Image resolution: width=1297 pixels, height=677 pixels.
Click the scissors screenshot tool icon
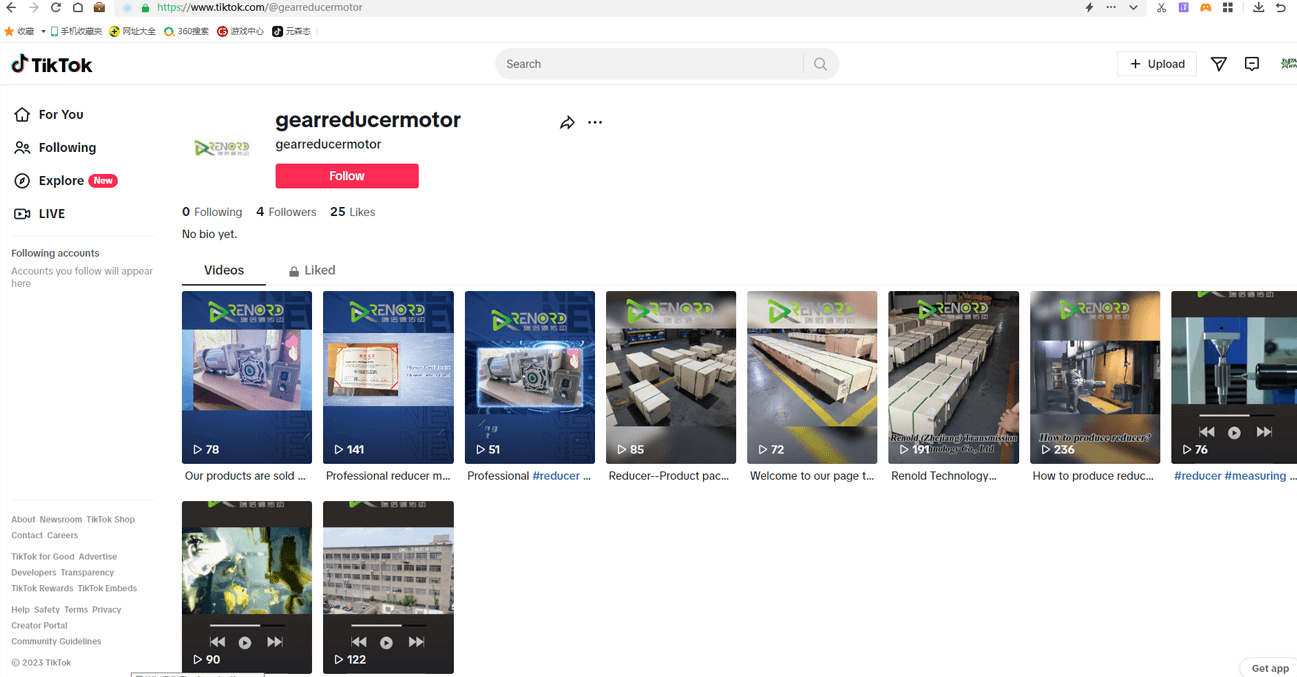point(1161,7)
